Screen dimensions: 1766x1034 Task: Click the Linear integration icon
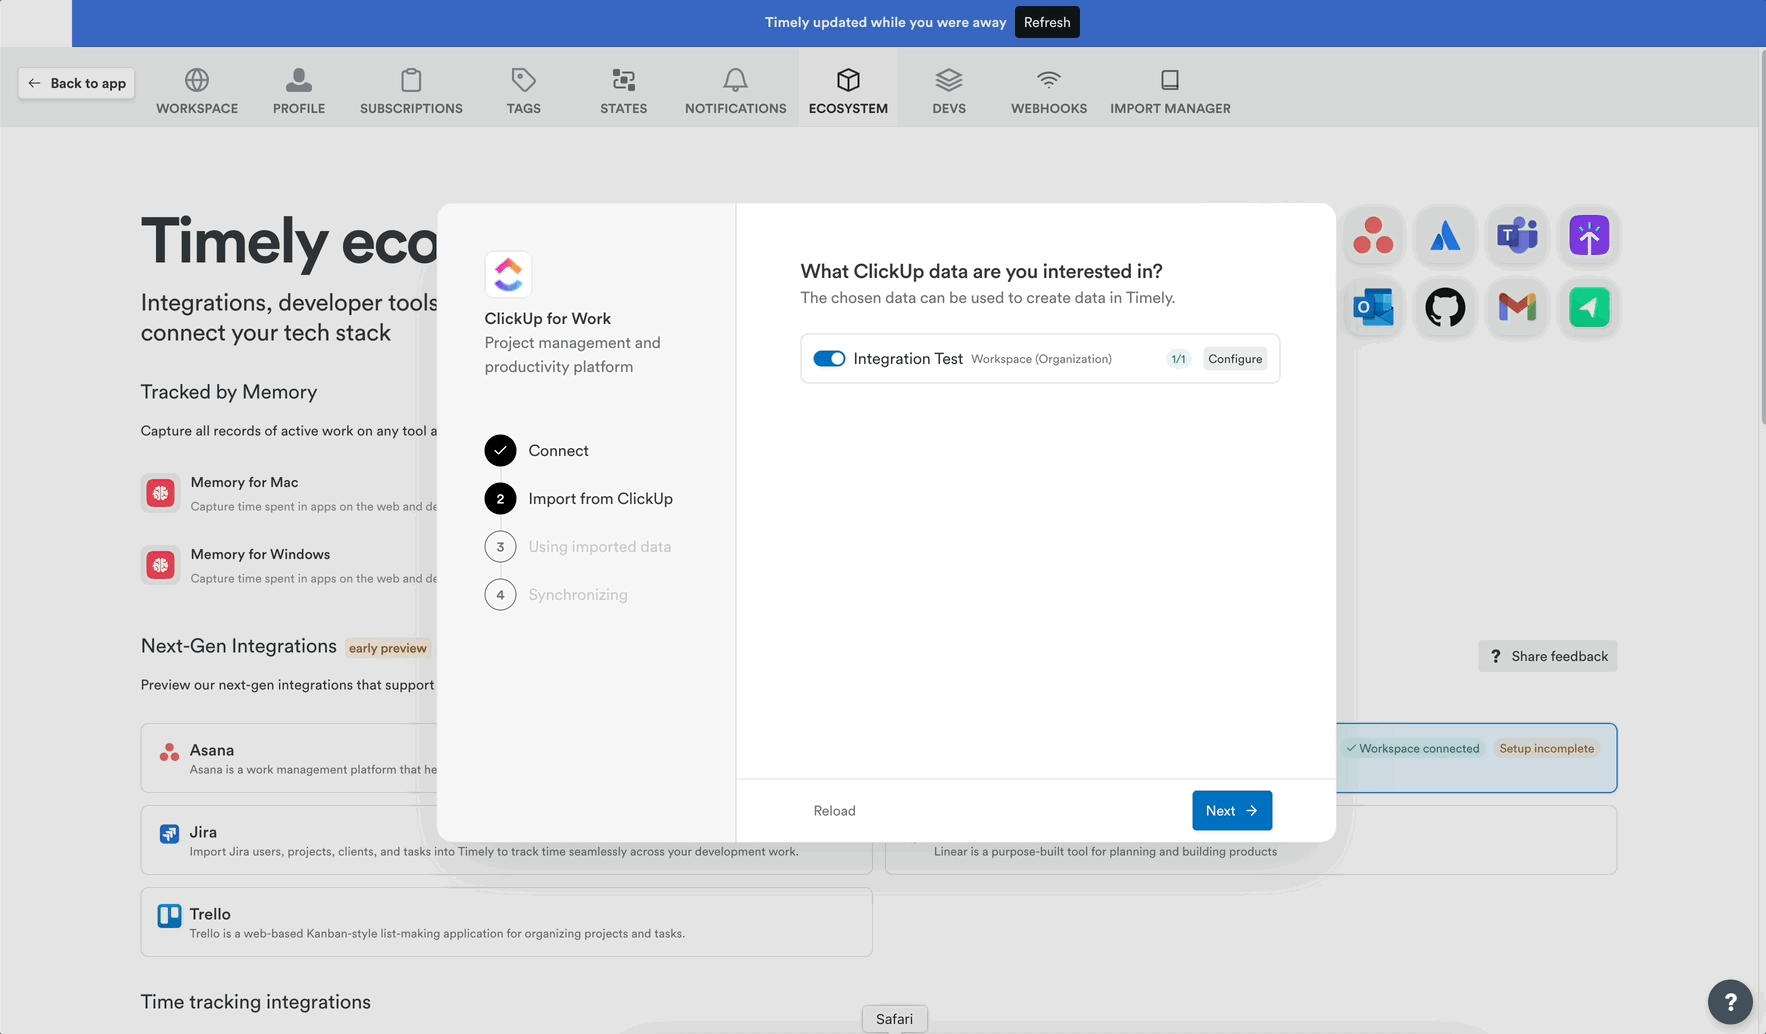click(1589, 308)
